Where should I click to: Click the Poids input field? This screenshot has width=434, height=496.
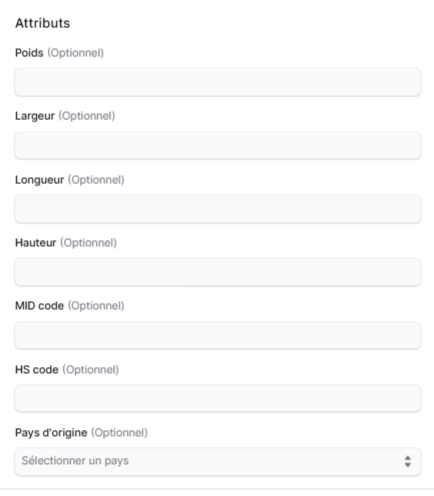point(218,82)
